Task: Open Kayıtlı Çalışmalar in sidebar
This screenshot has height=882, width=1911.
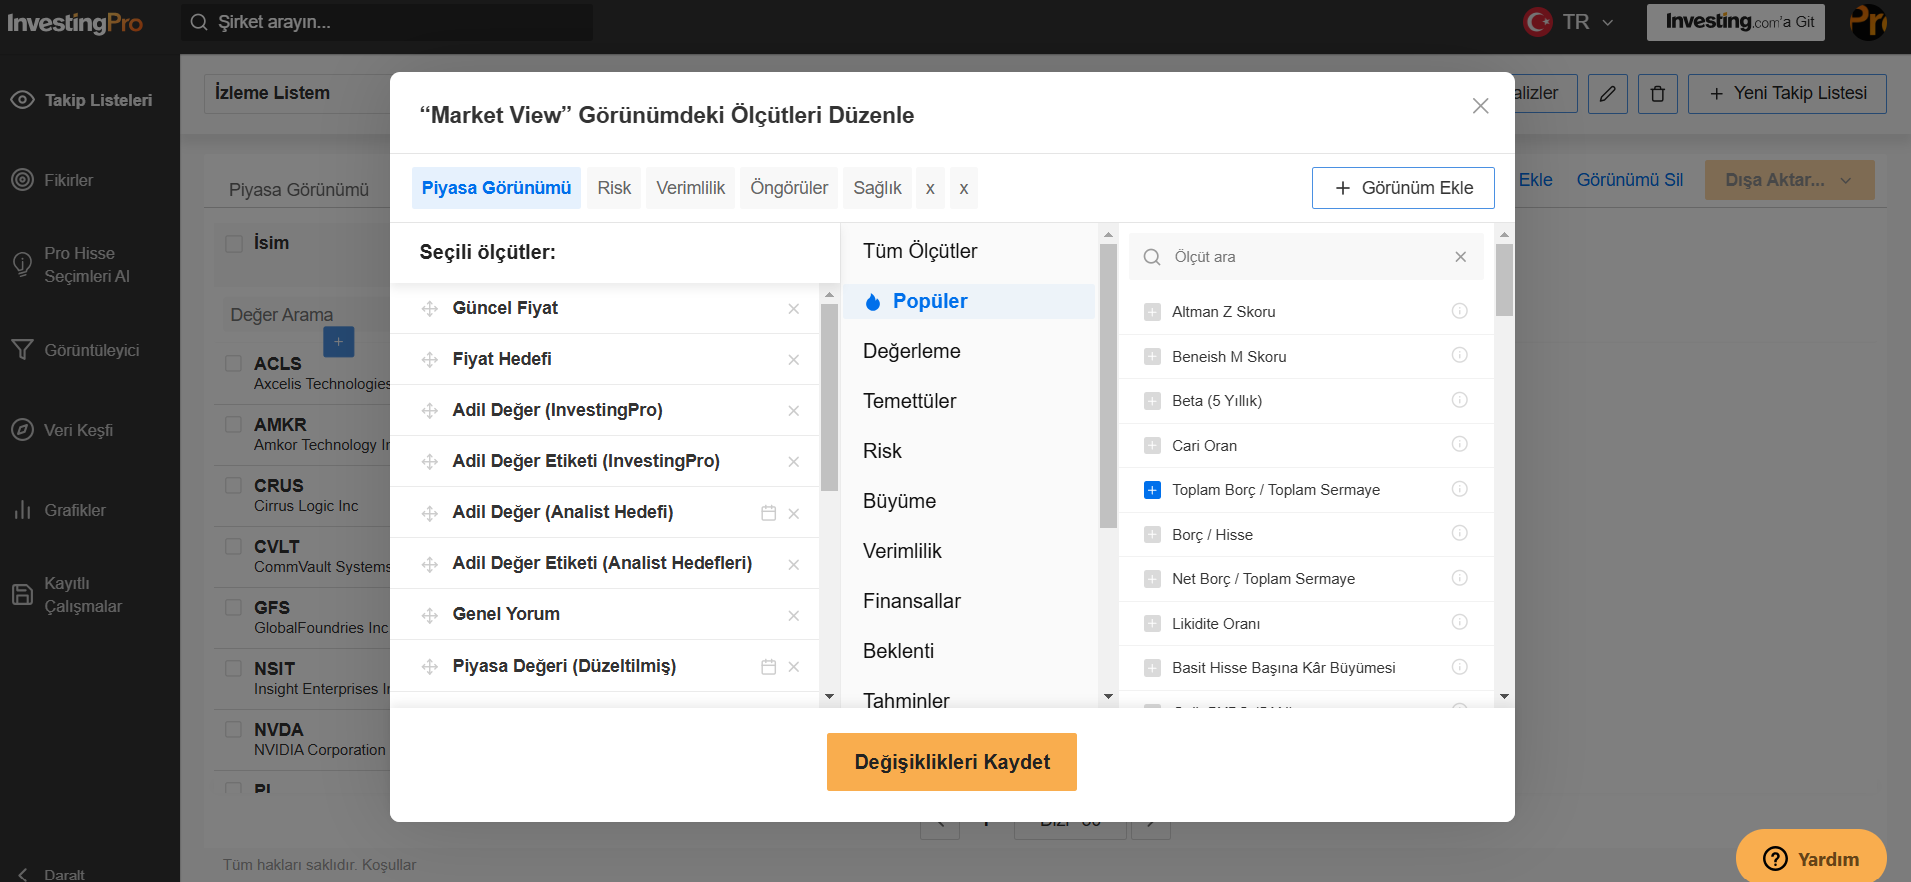Action: click(x=66, y=595)
